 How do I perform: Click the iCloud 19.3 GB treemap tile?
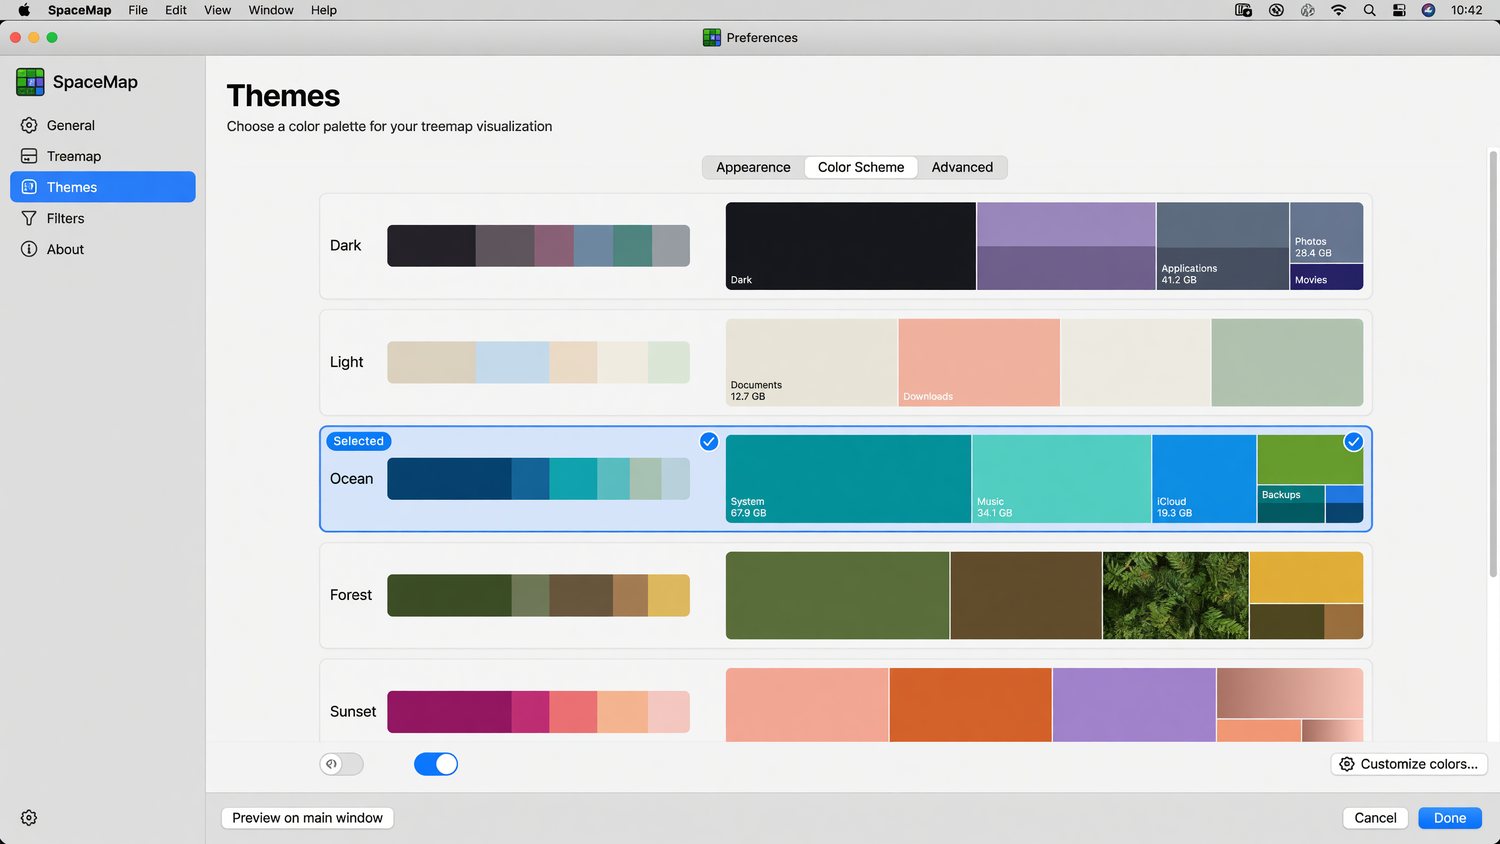tap(1204, 478)
